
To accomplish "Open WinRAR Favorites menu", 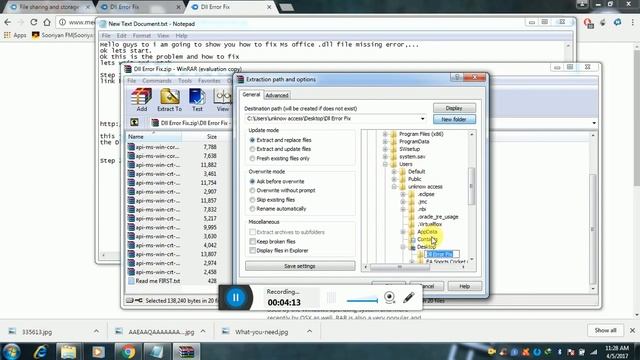I will pos(209,81).
